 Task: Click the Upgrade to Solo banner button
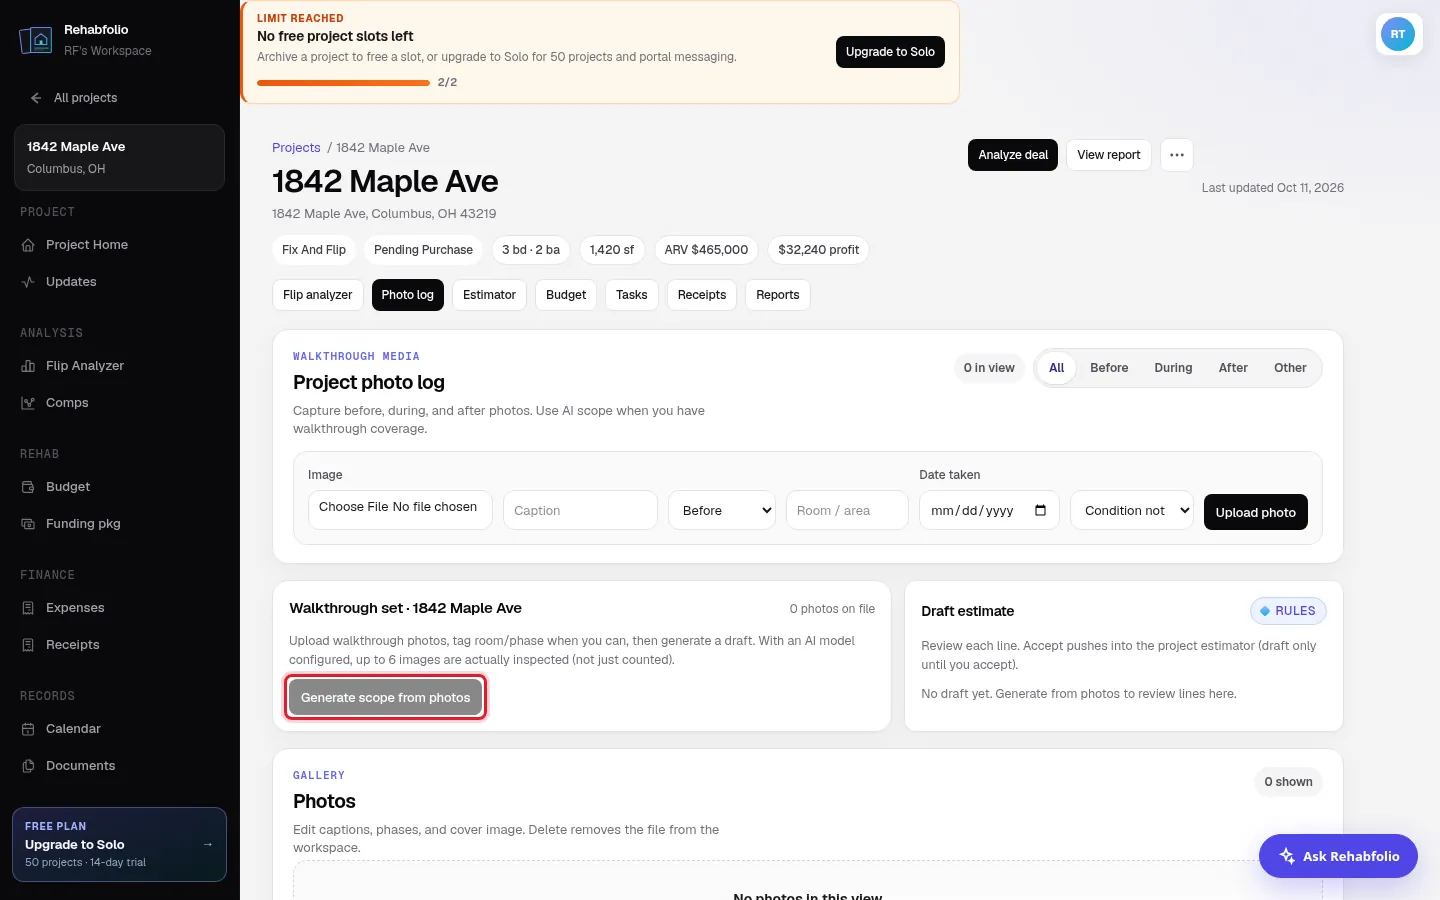pos(890,52)
